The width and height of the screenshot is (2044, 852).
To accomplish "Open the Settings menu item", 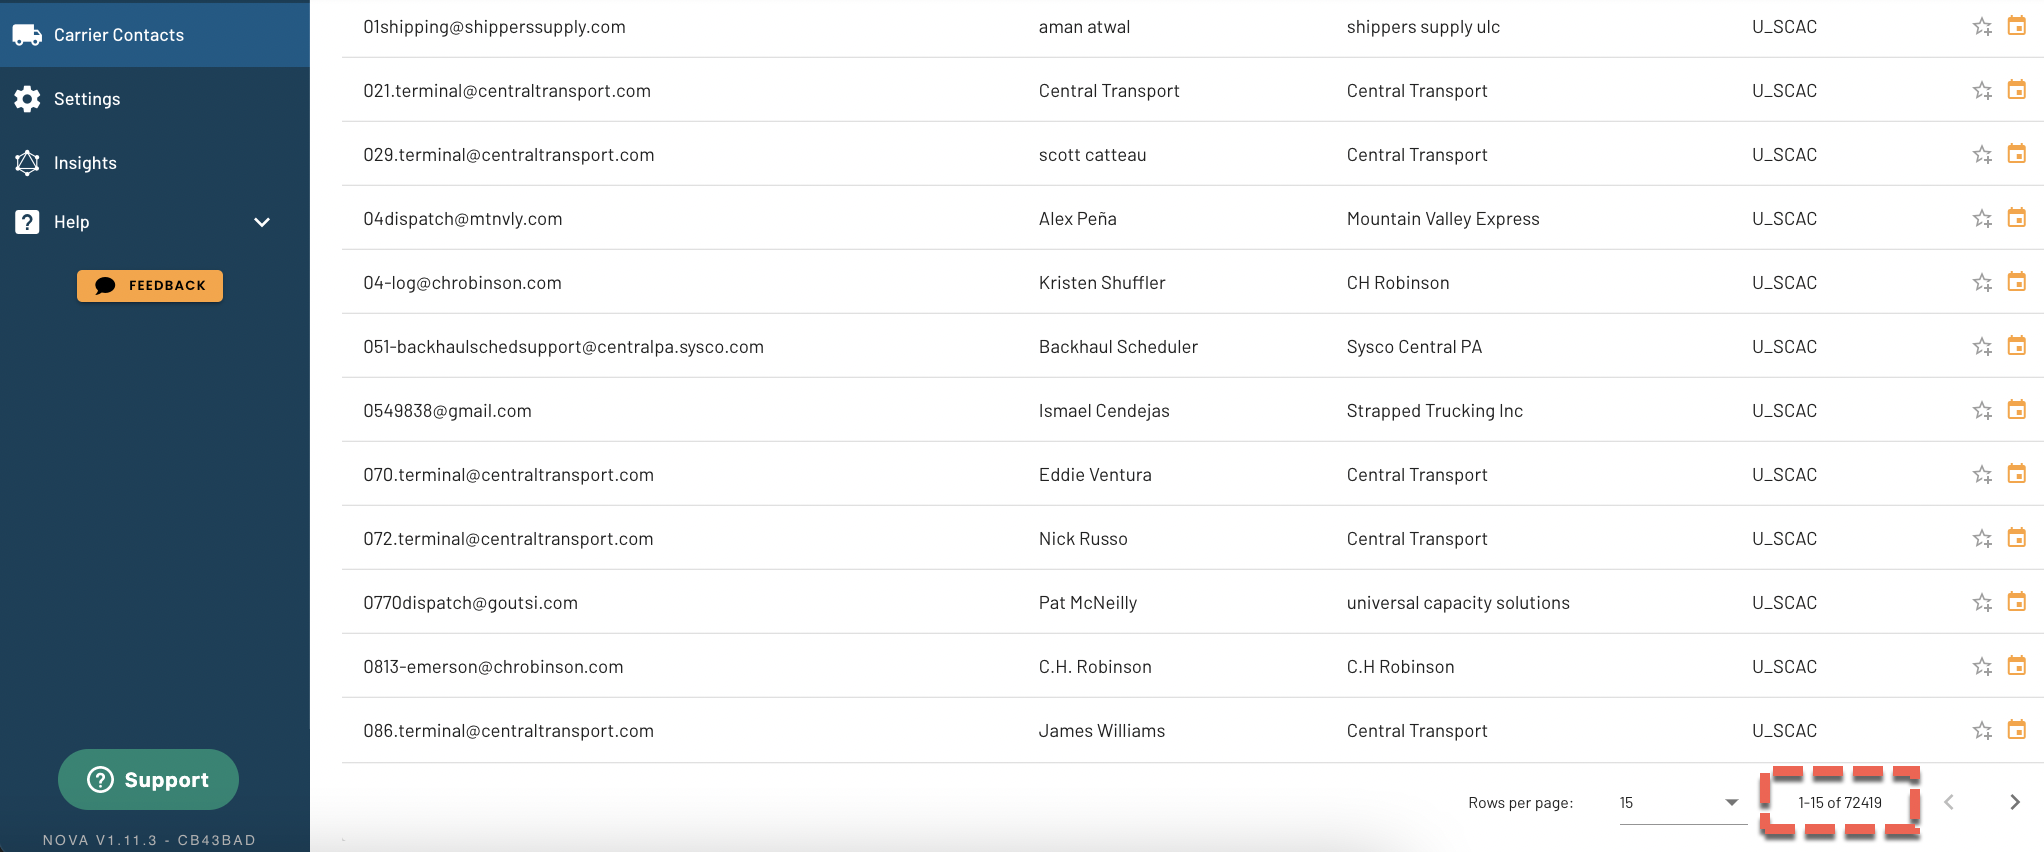I will 155,99.
